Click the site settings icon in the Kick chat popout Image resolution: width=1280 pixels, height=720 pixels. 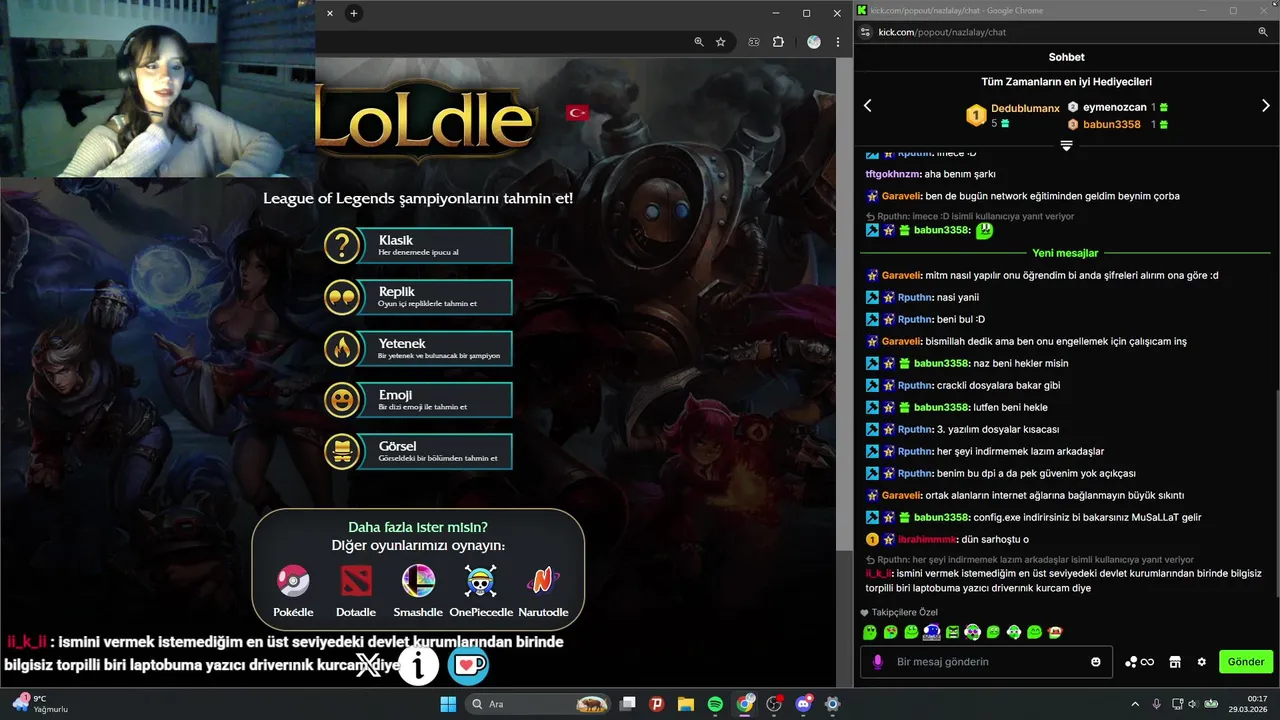pos(865,32)
